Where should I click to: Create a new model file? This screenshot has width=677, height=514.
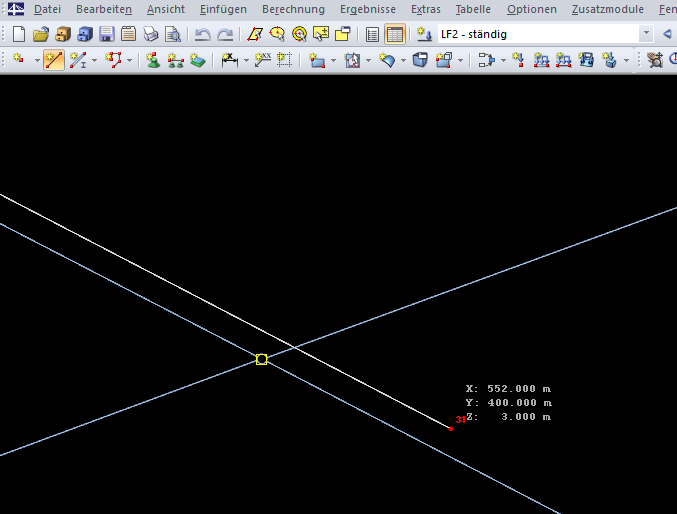(x=19, y=34)
